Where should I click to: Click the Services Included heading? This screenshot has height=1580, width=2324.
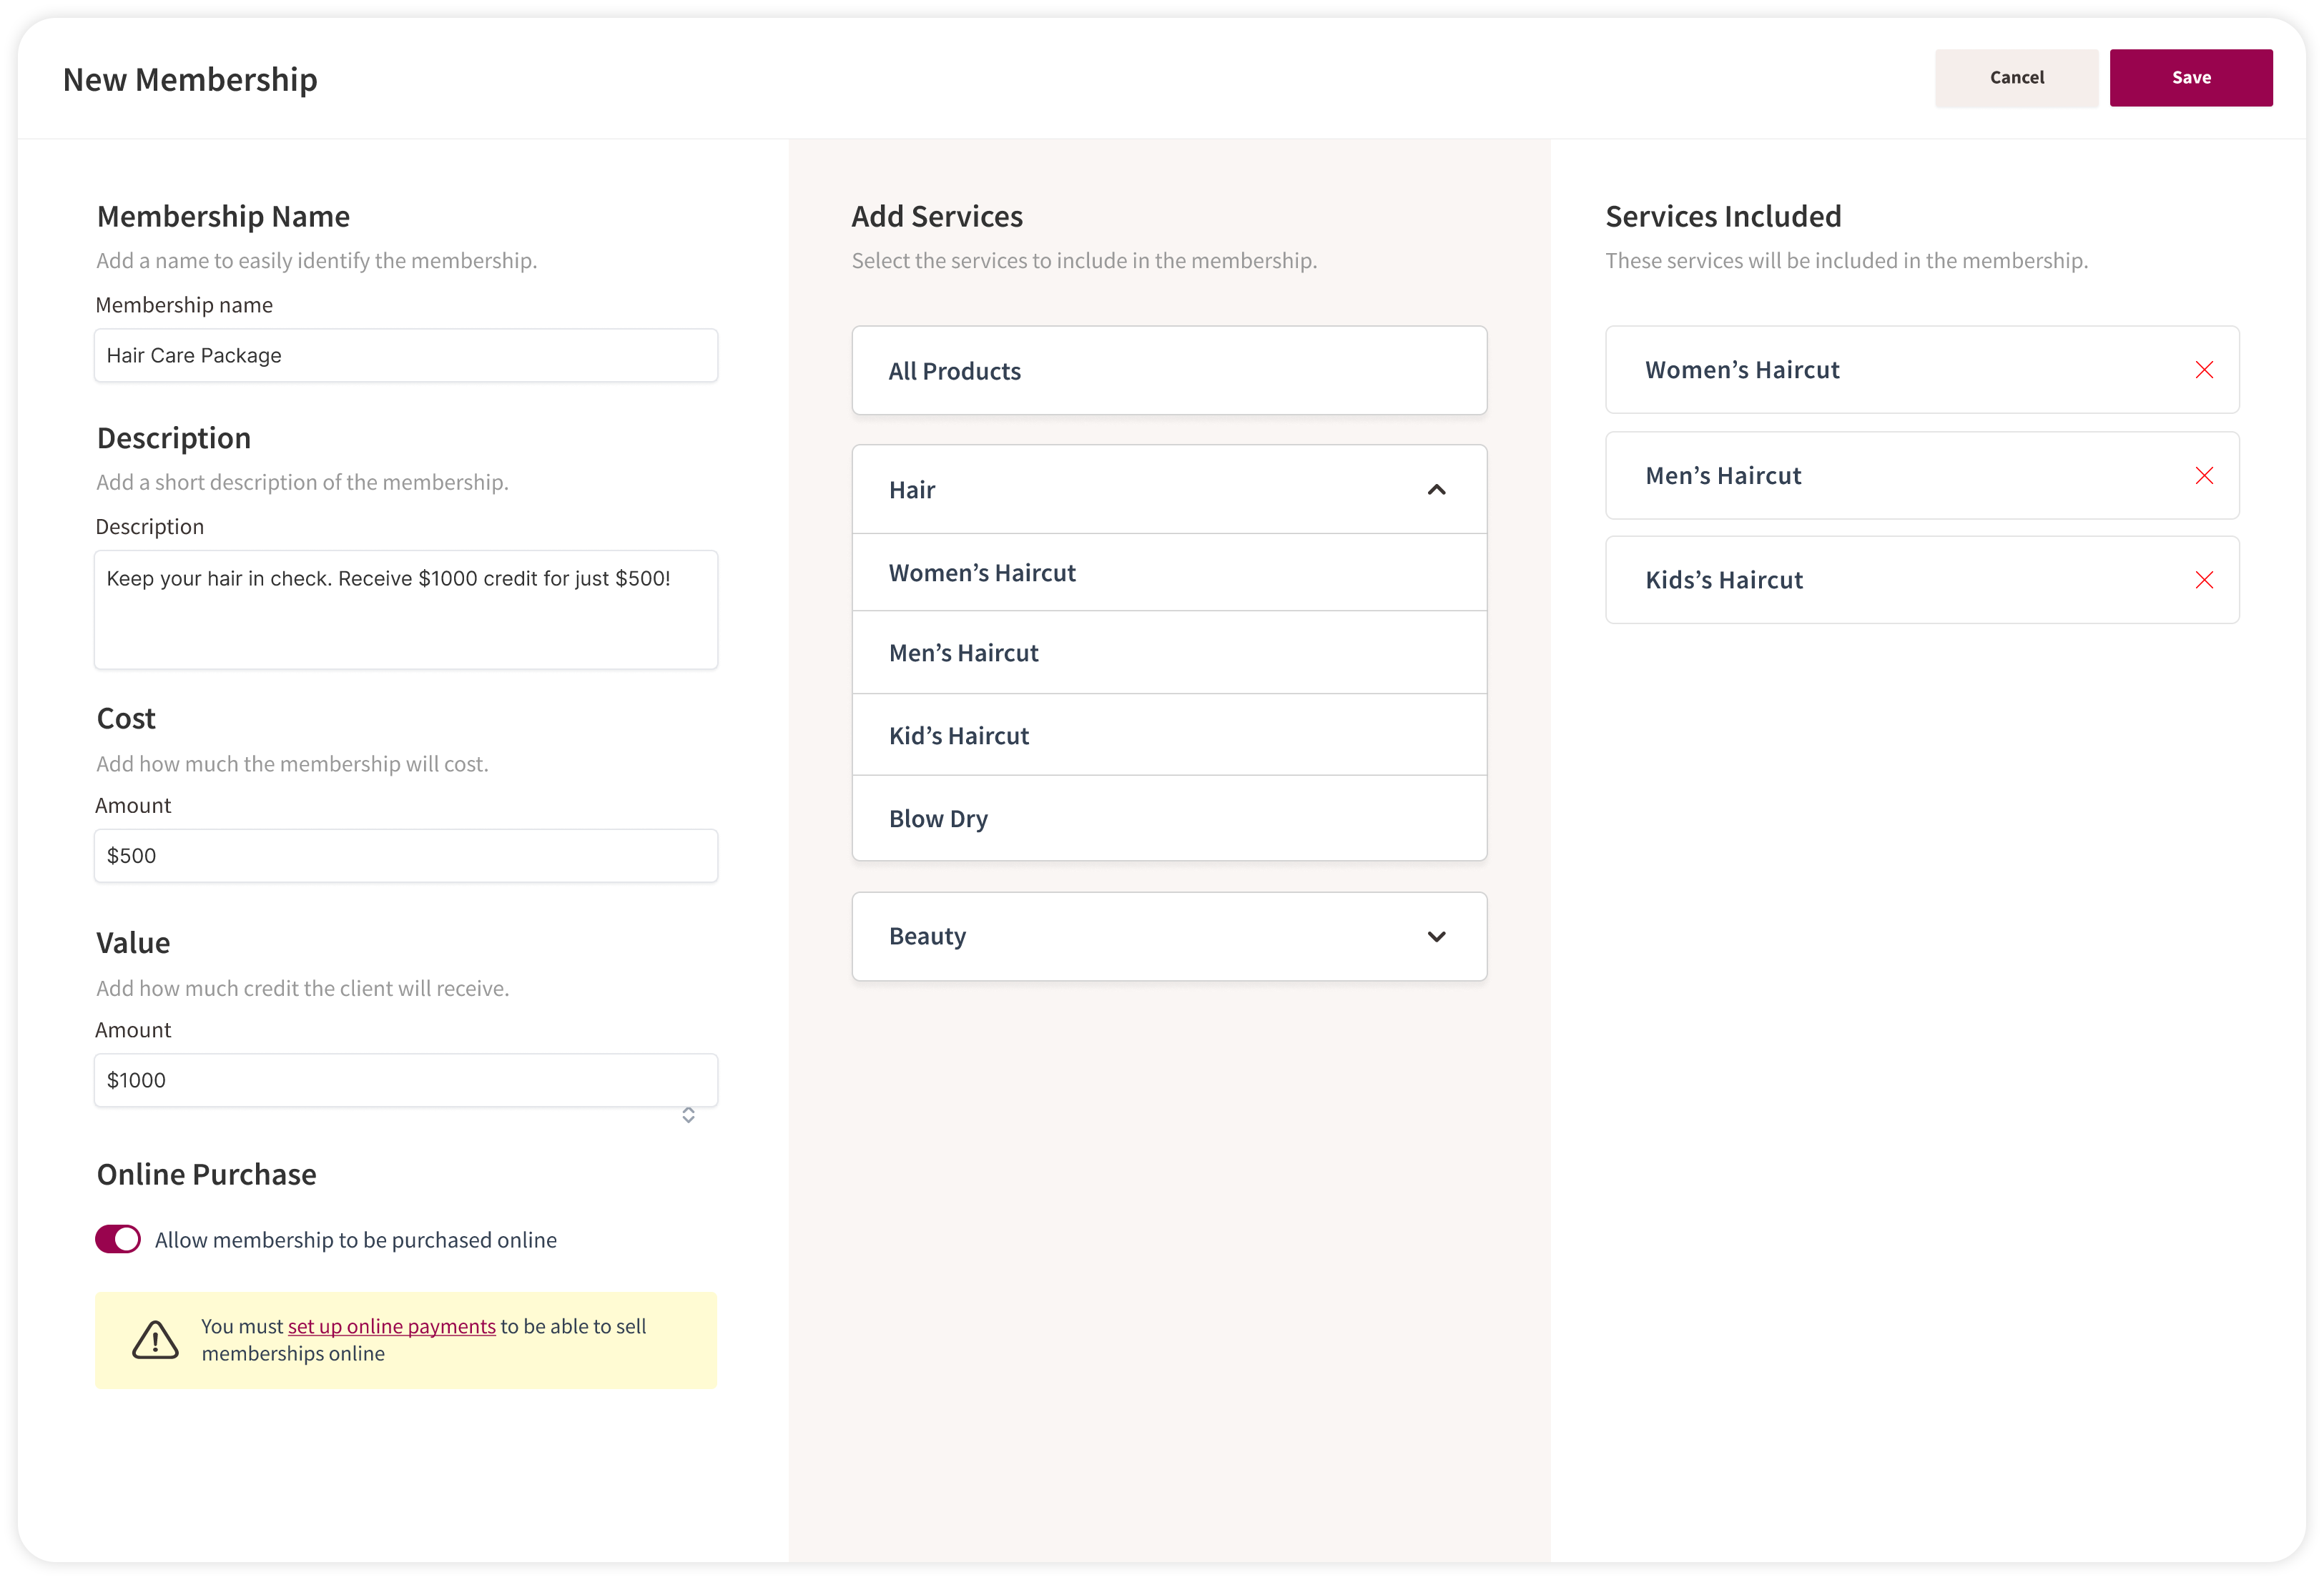1723,216
